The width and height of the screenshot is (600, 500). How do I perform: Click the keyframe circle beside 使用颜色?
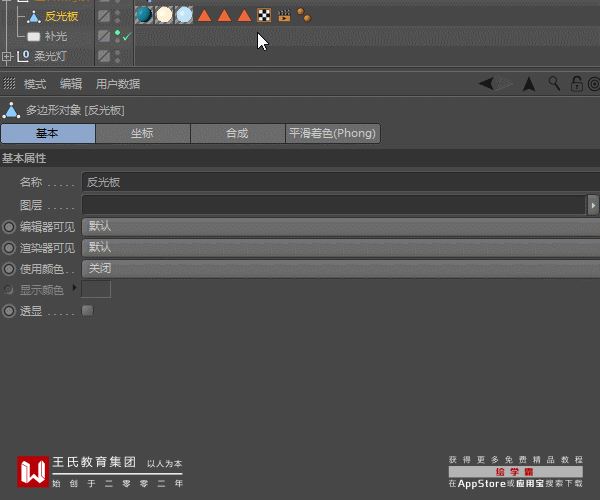tap(9, 269)
